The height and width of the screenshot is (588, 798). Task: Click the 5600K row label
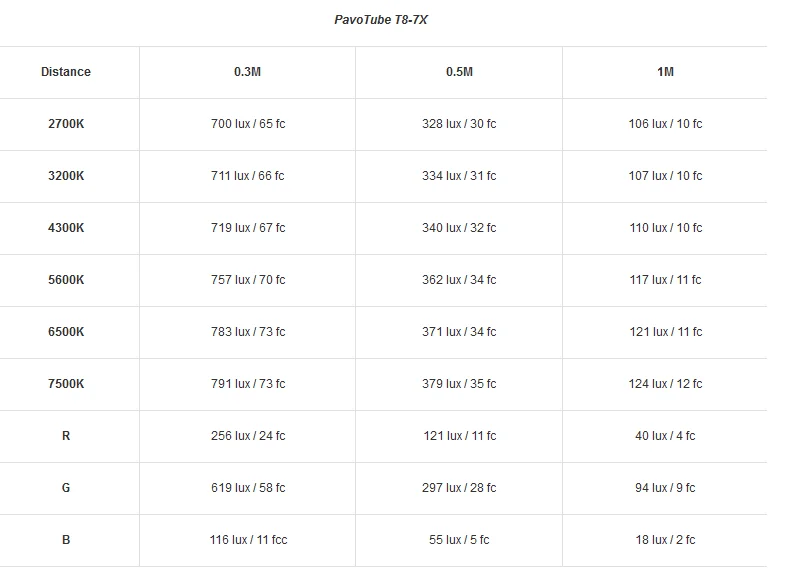pos(66,279)
